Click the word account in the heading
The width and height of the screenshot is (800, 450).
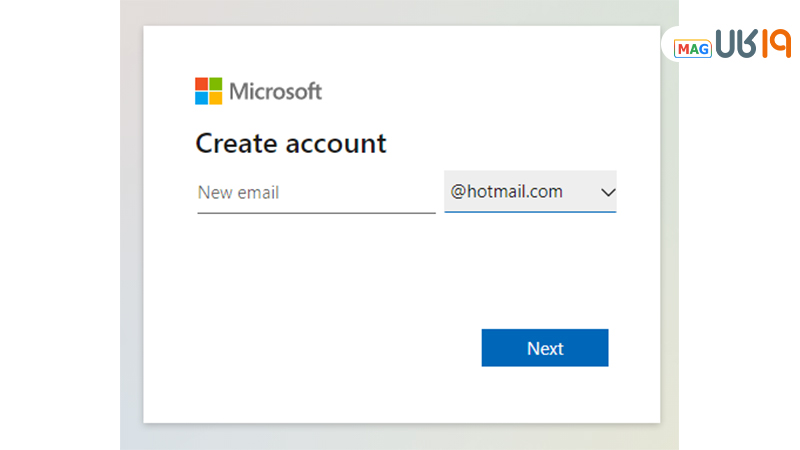coord(336,143)
